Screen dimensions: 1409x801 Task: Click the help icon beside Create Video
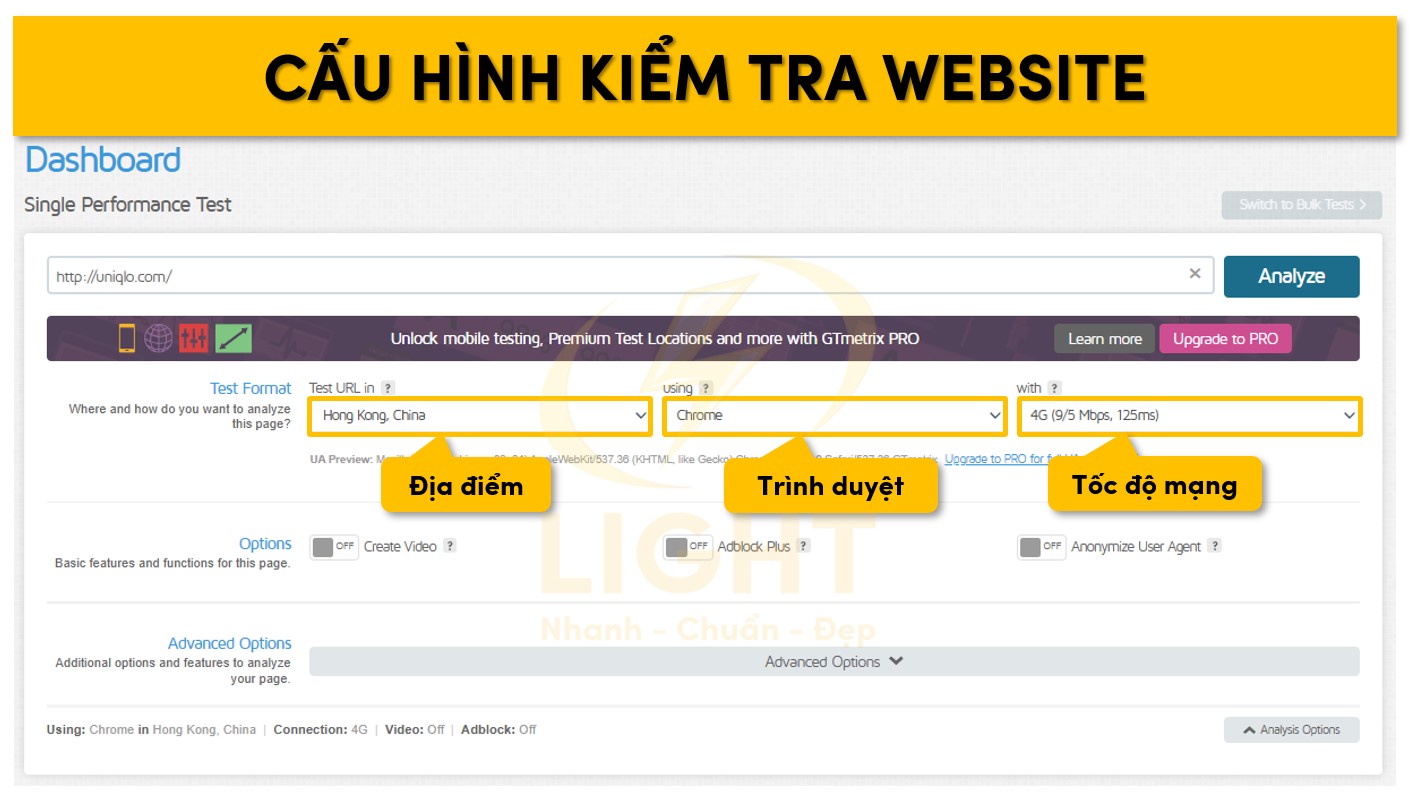pos(450,546)
